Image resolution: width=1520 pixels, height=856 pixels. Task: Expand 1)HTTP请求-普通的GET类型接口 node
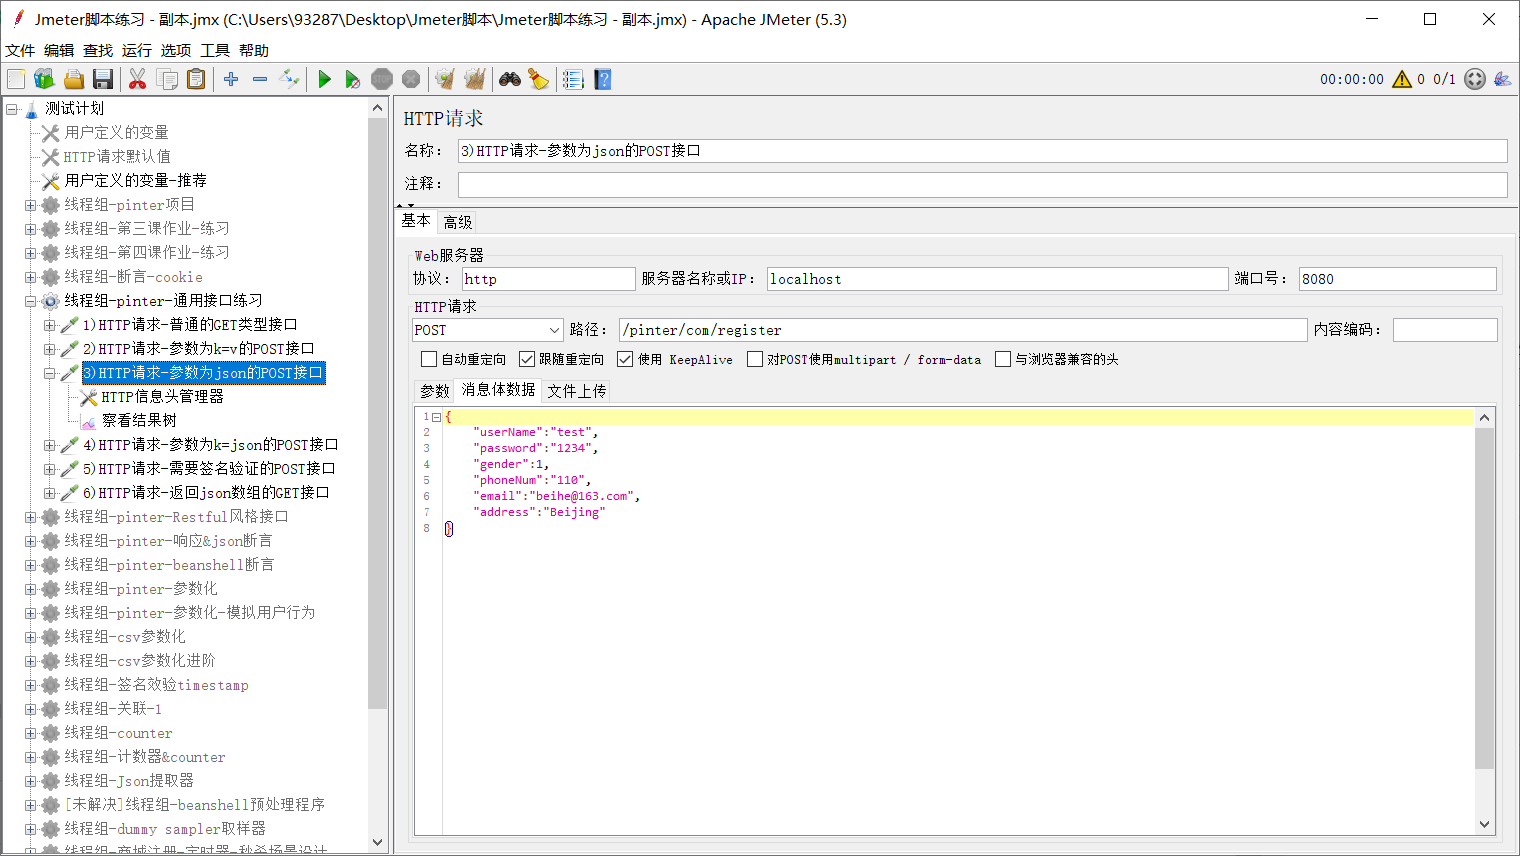click(x=50, y=324)
